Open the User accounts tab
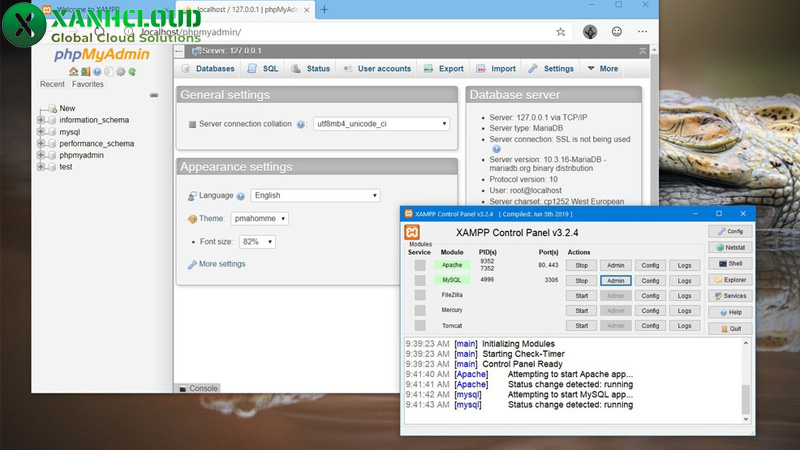 [x=378, y=68]
